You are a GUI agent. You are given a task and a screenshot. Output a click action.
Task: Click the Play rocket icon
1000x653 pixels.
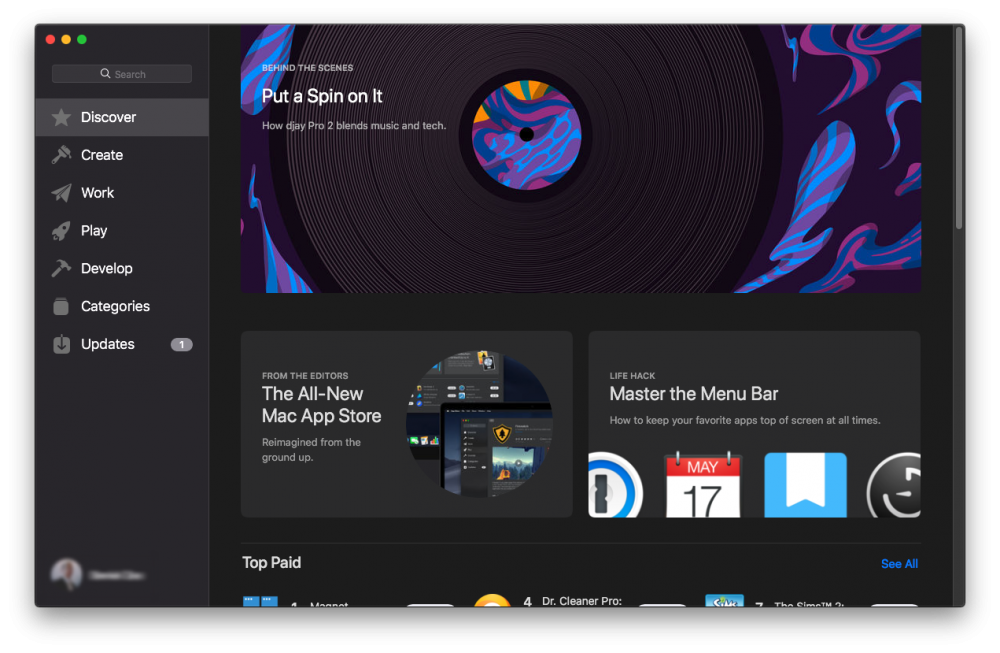[x=61, y=231]
